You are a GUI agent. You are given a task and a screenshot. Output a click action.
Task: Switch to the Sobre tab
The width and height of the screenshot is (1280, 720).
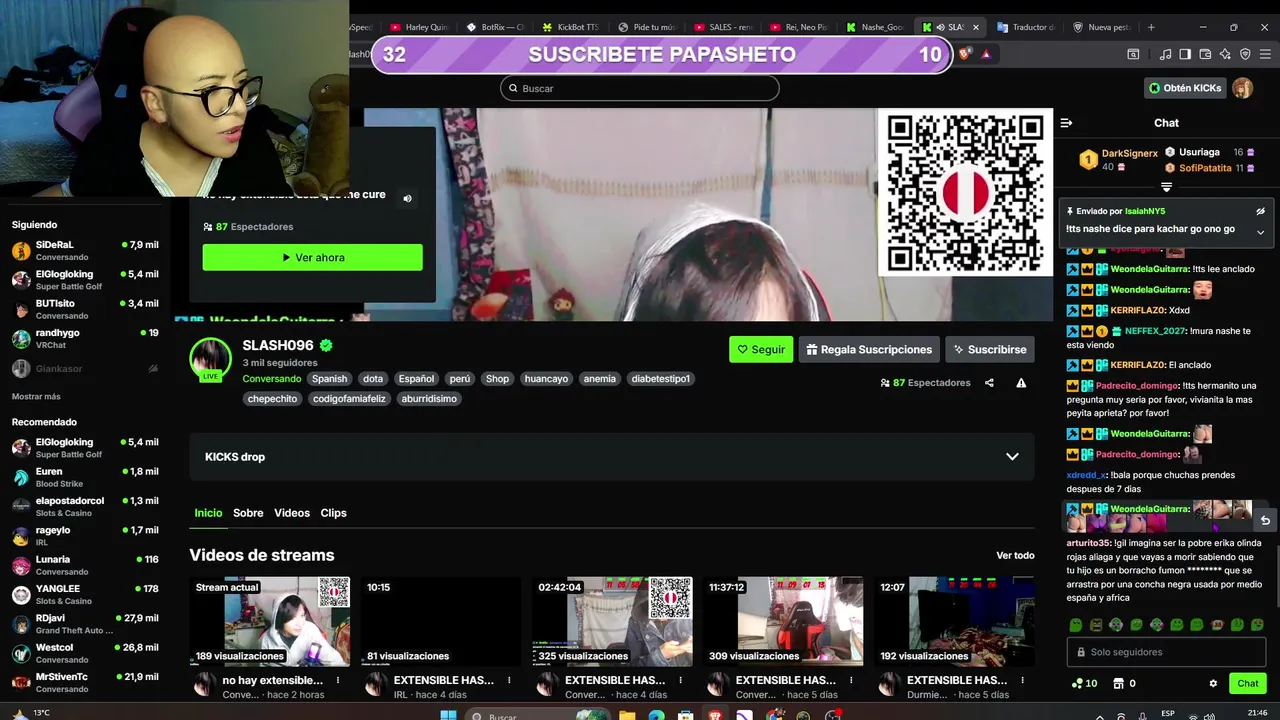pos(248,513)
